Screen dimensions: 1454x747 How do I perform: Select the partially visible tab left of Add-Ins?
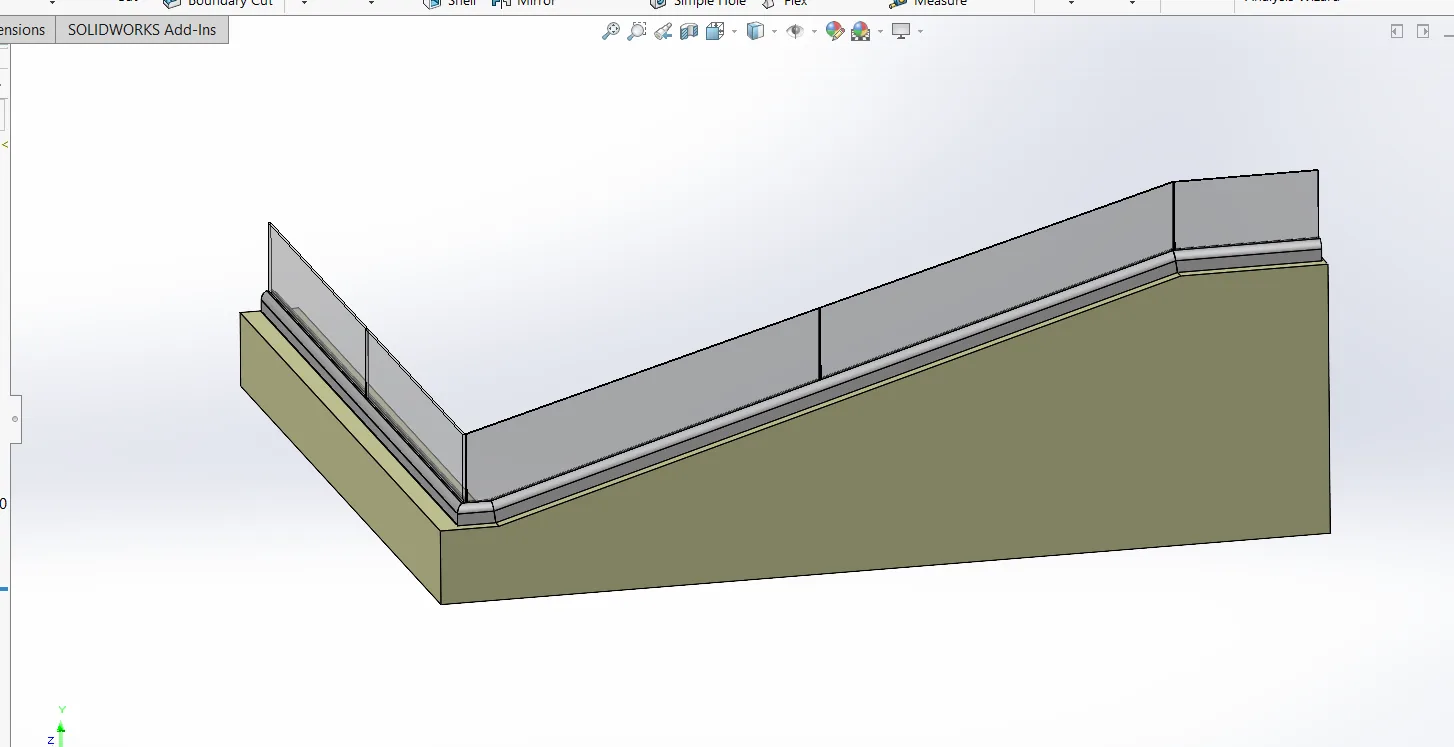click(x=23, y=30)
